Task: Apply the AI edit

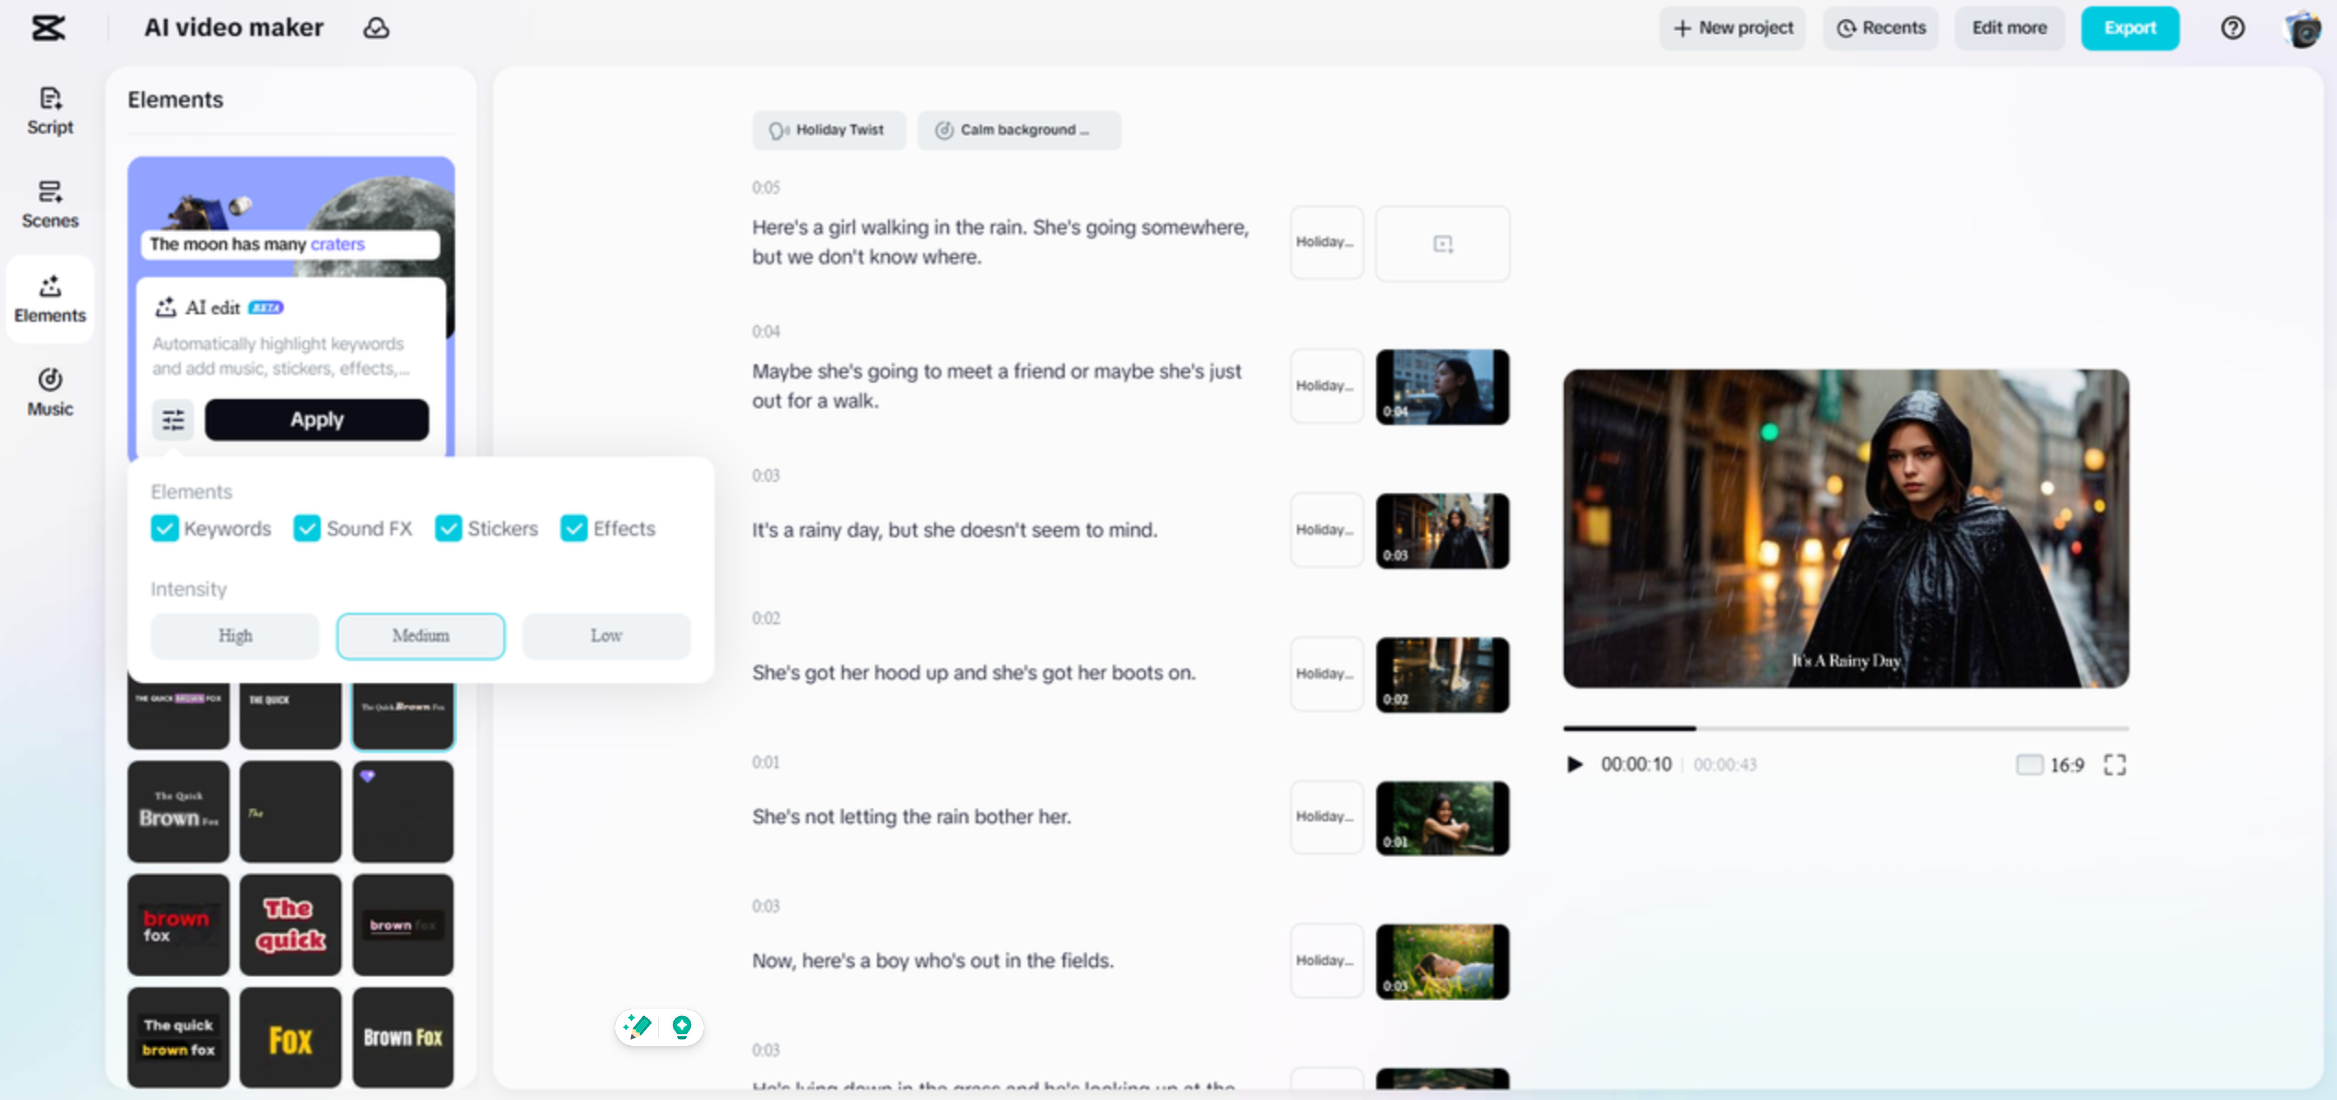Action: (x=316, y=419)
